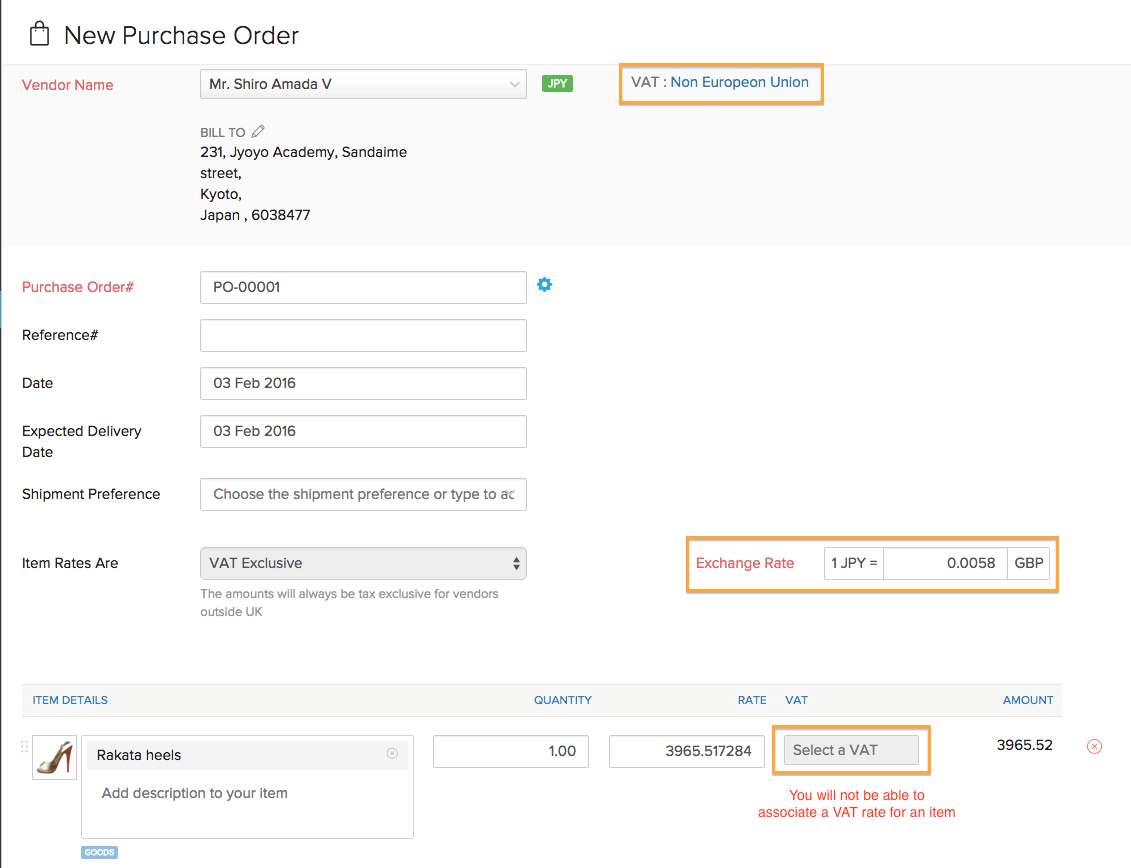Click the Quantity field showing 1.00
Viewport: 1131px width, 868px height.
[510, 751]
